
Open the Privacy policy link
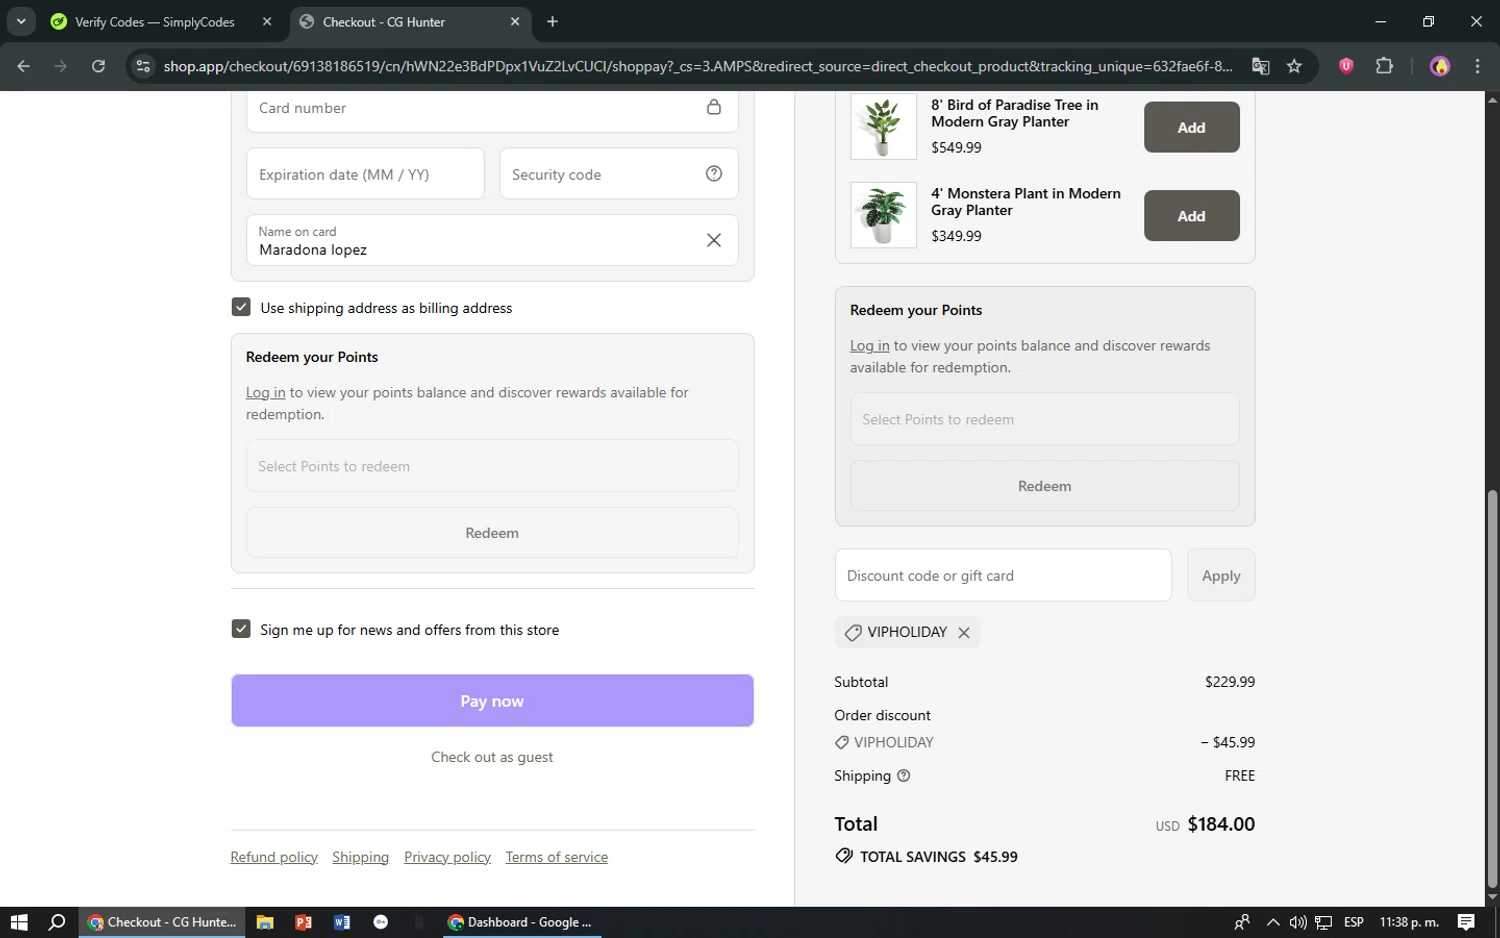click(x=447, y=857)
